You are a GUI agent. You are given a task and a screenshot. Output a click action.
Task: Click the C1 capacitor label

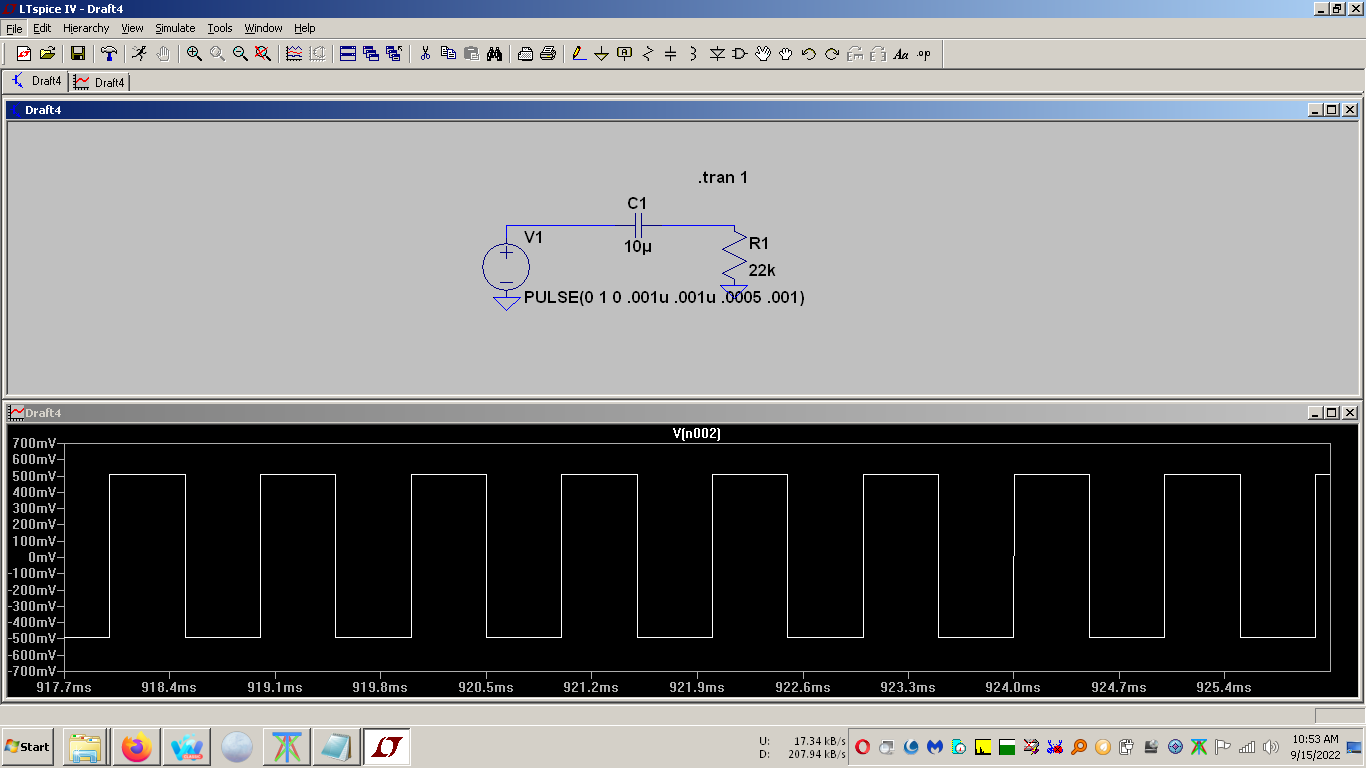click(x=637, y=204)
